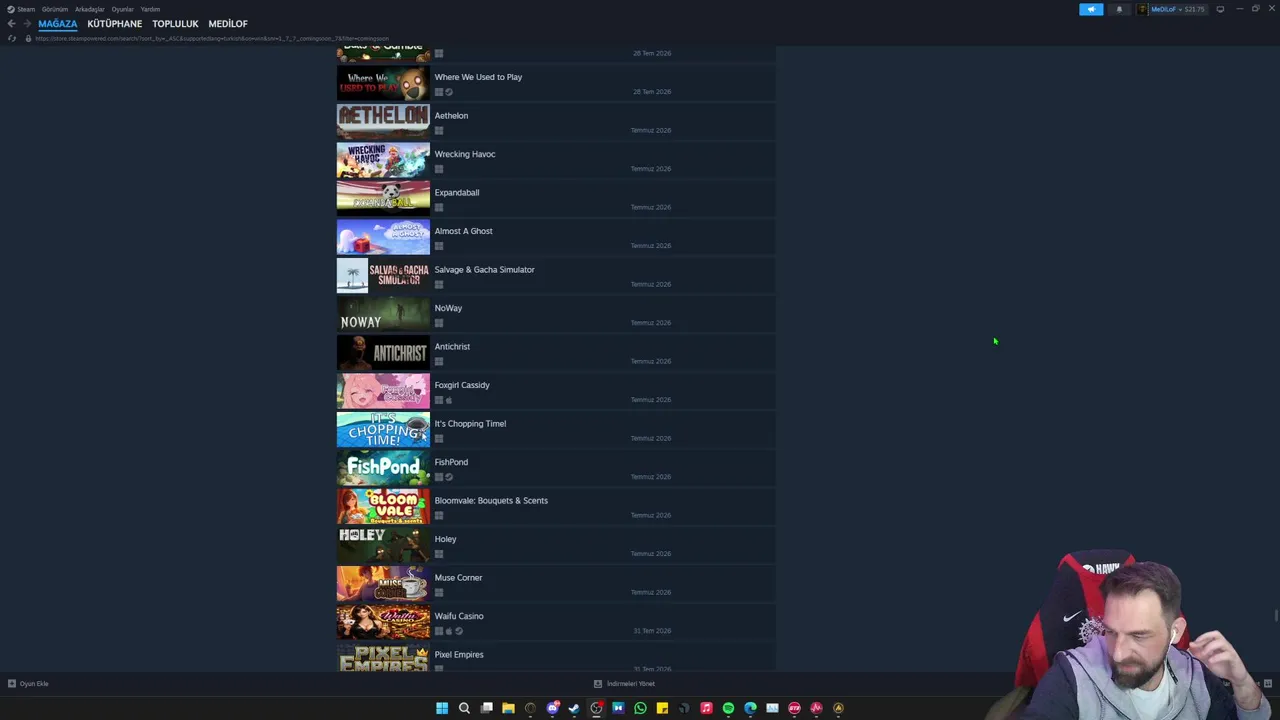The image size is (1280, 720).
Task: Click the FishPond thumbnail image
Action: pos(383,469)
